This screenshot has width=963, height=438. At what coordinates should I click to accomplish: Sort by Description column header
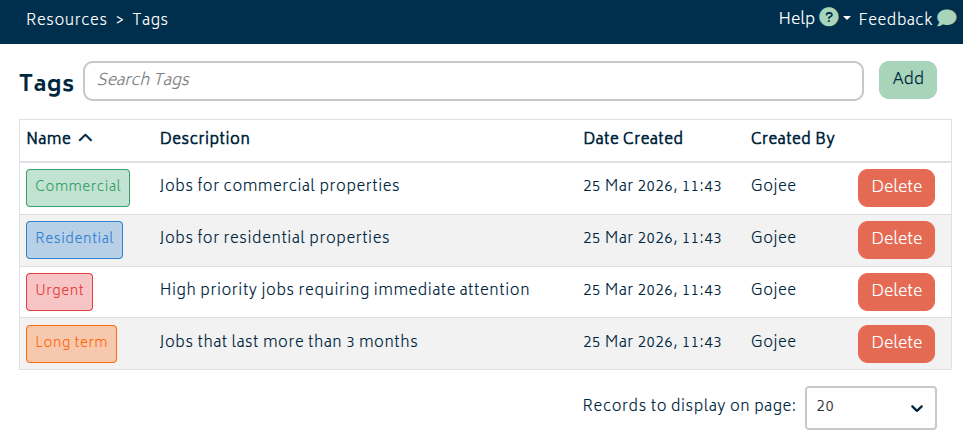pos(205,138)
